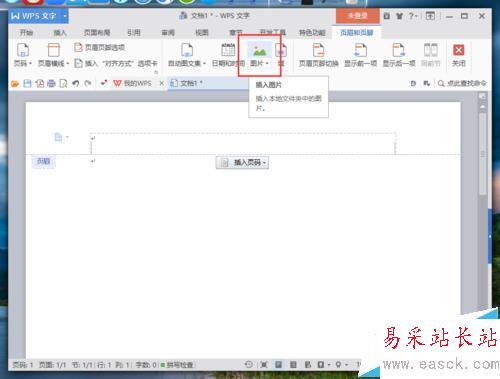Click the save disk quick access icon
The image size is (500, 379).
[x=27, y=83]
